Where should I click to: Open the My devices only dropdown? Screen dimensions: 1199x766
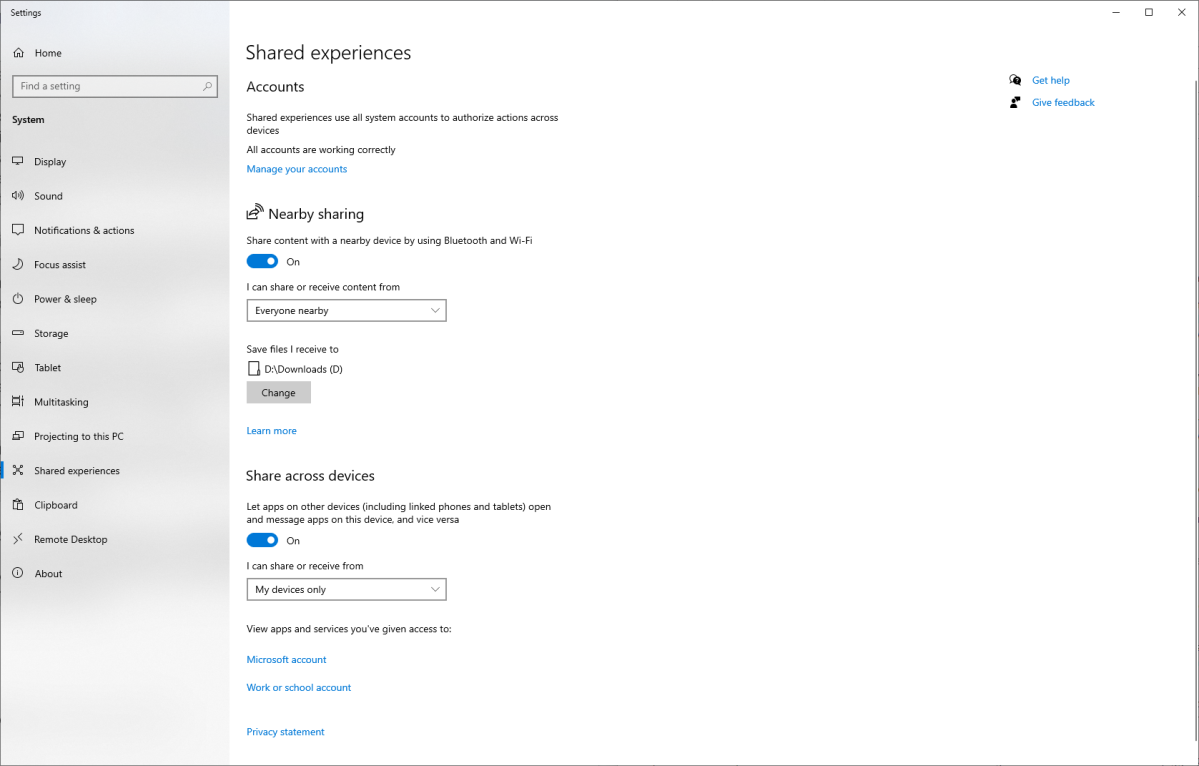click(346, 589)
